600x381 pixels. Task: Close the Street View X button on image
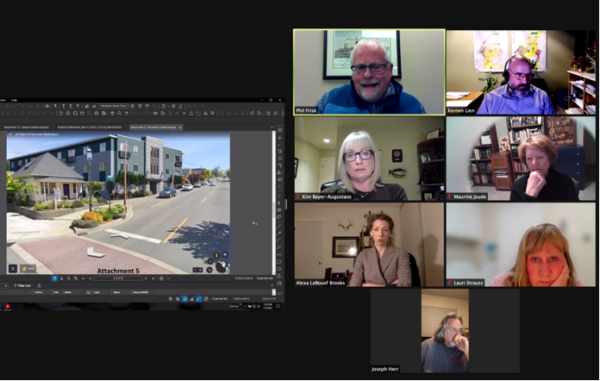click(x=13, y=269)
